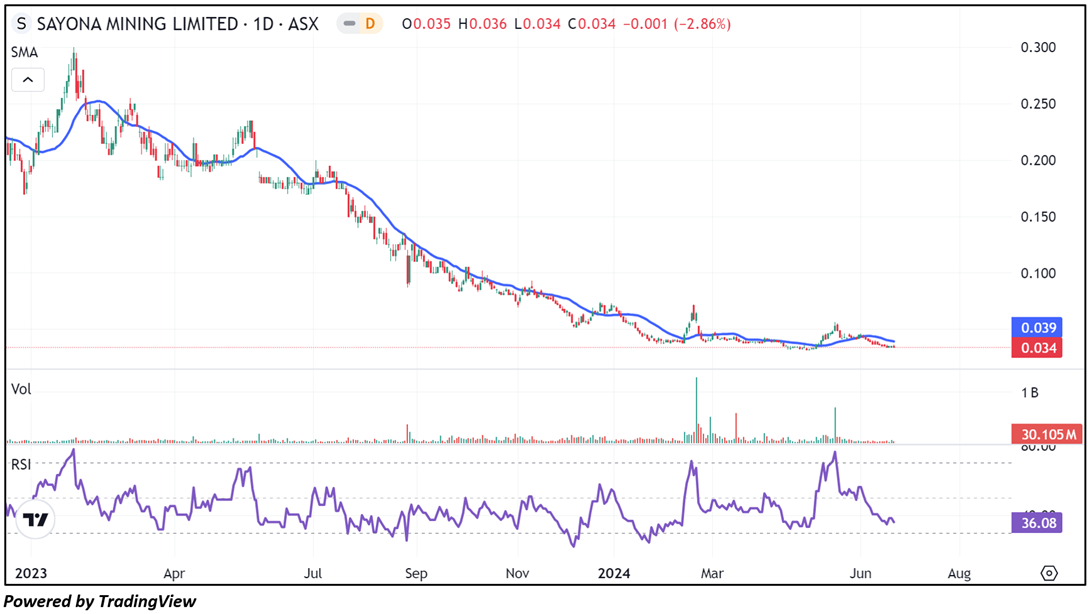Click the 0.150 price axis label
The image size is (1090, 614).
pos(1038,217)
